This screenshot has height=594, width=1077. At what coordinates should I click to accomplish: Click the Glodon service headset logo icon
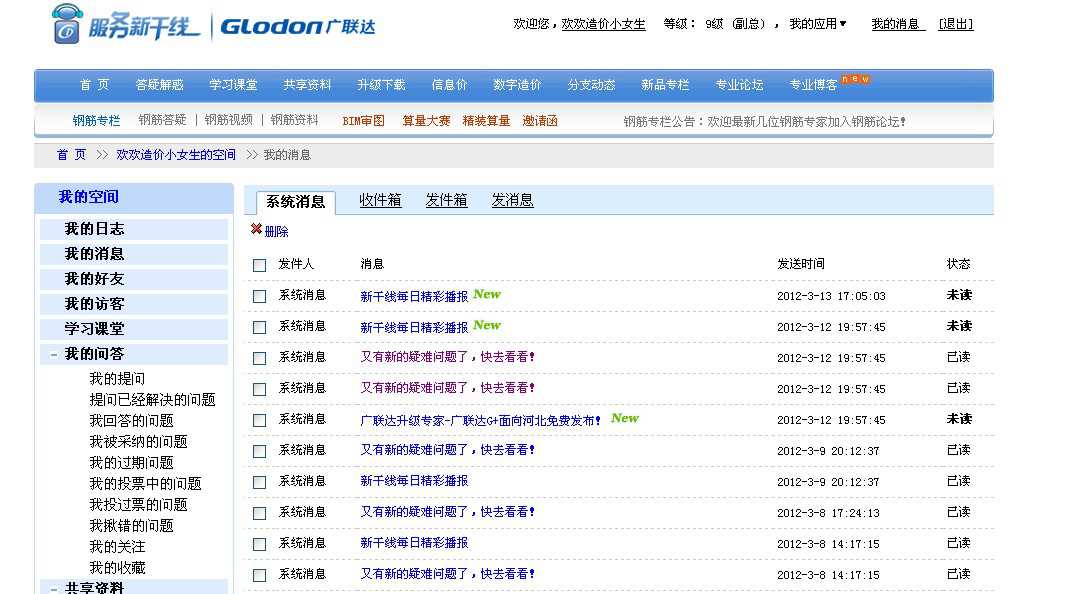[67, 23]
